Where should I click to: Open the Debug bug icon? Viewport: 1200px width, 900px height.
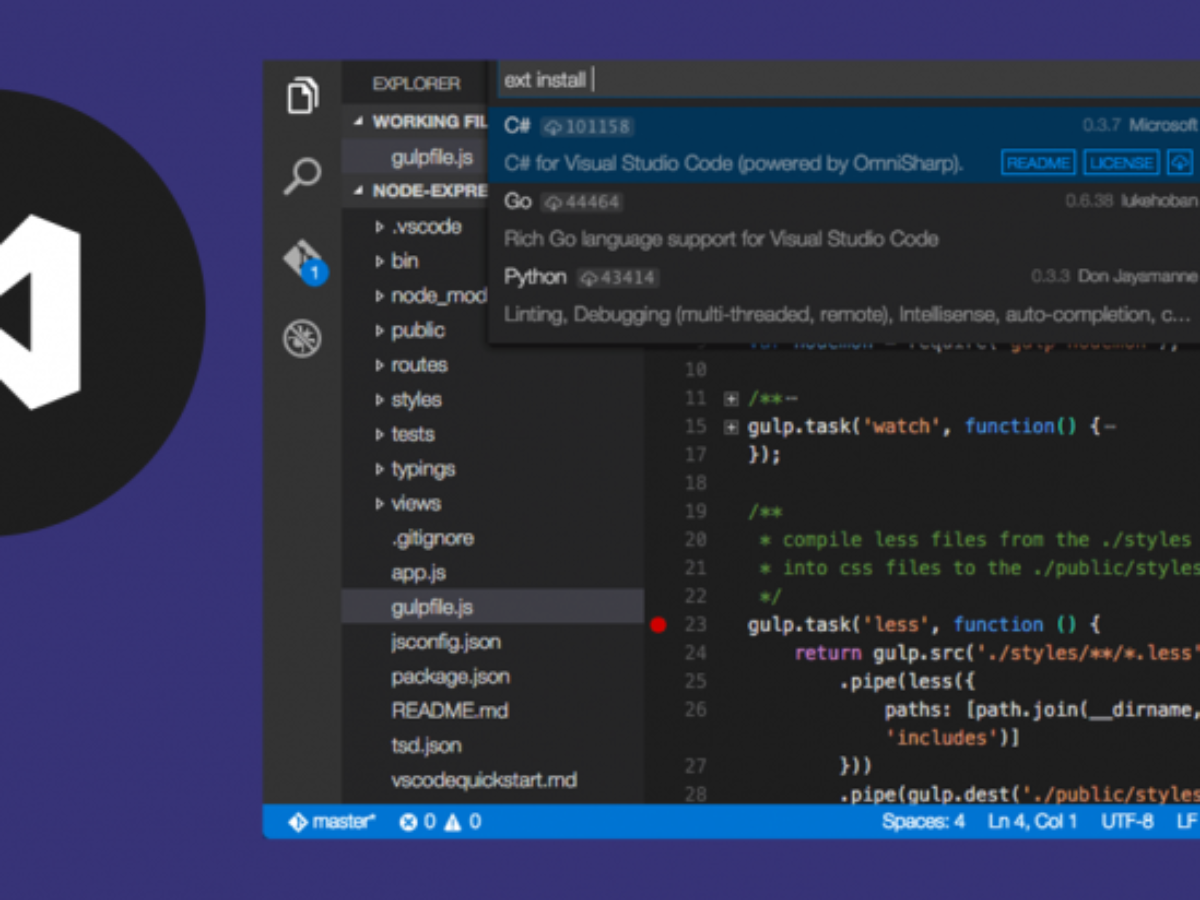(x=301, y=339)
